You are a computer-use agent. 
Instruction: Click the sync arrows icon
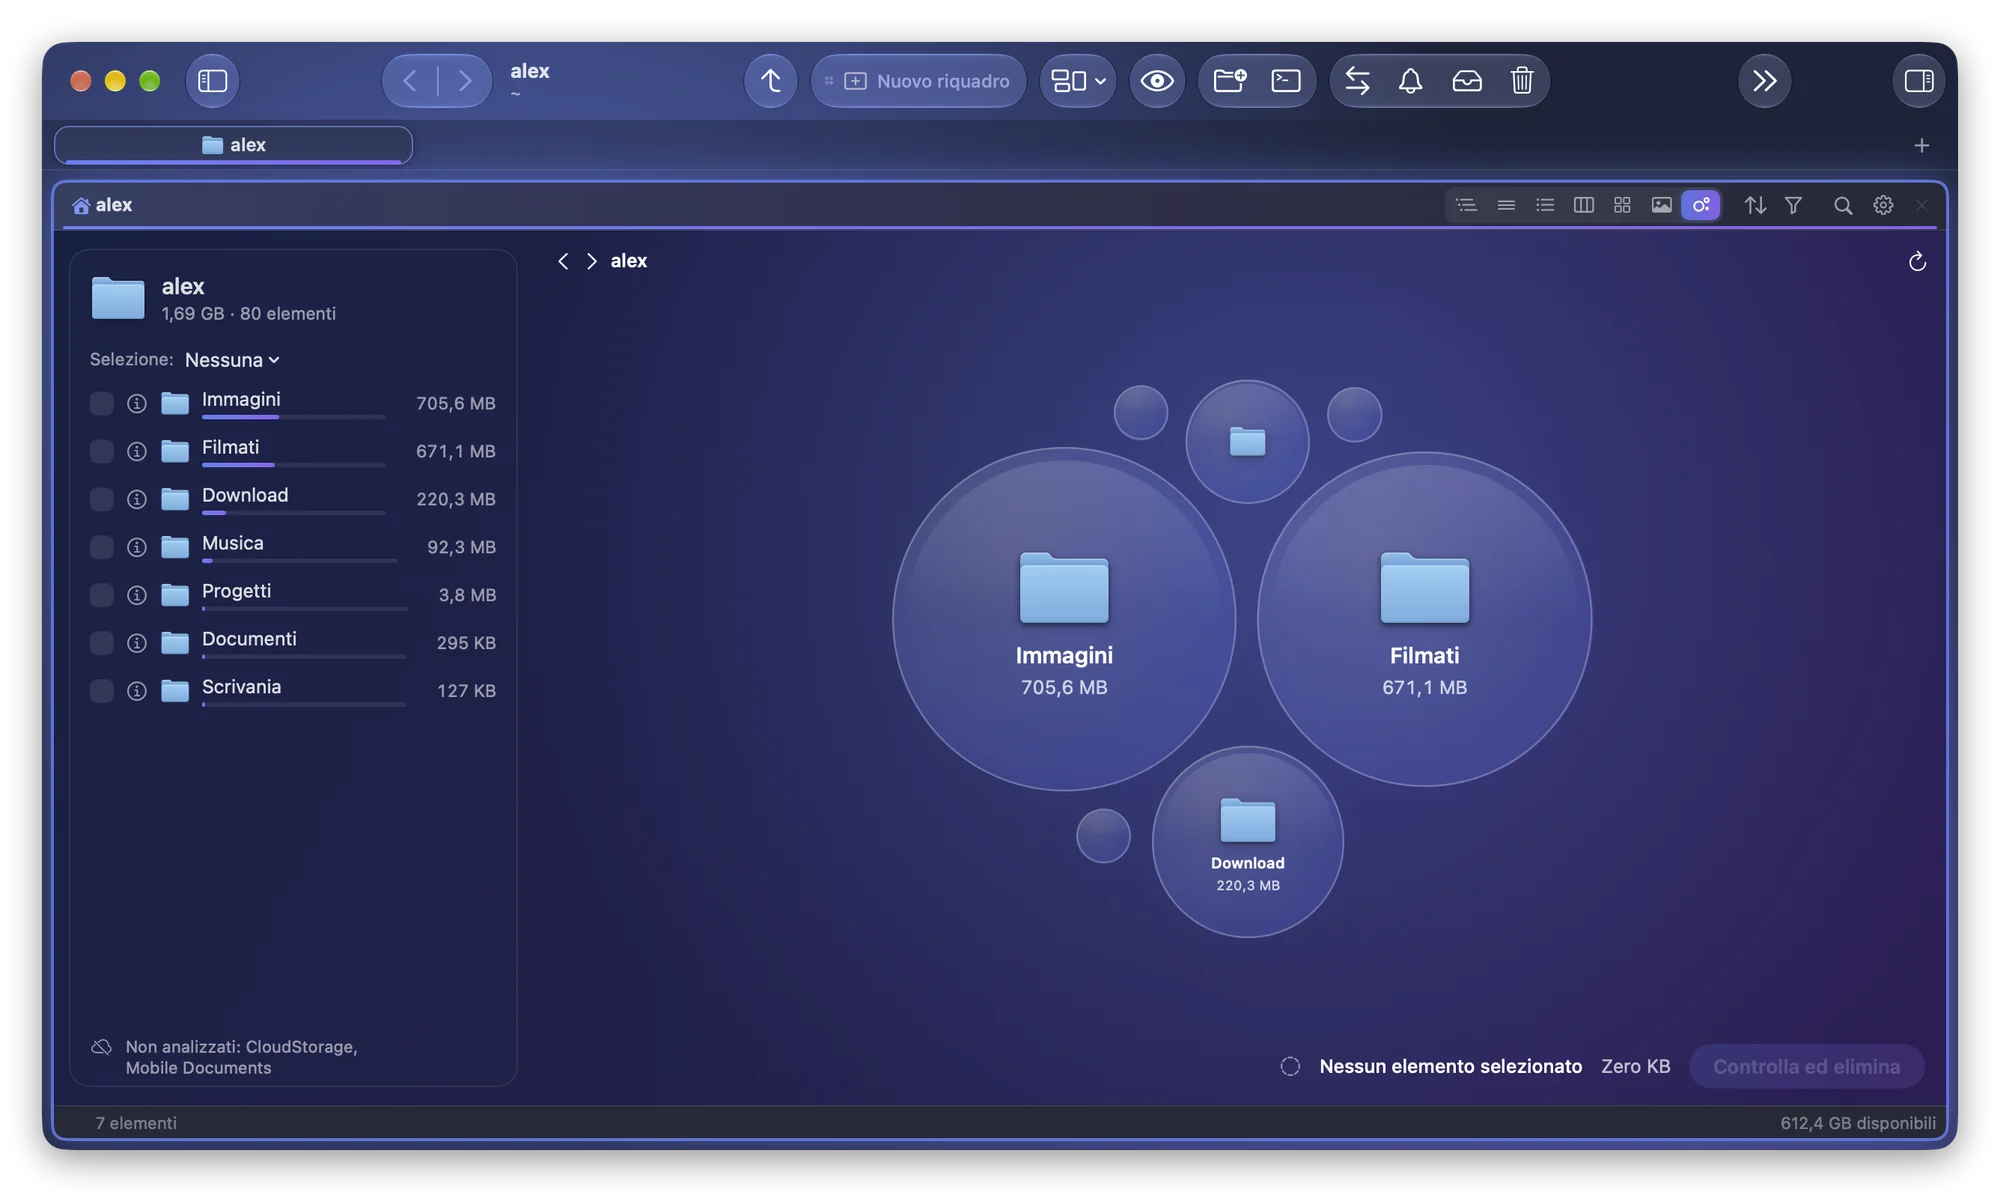(1357, 81)
